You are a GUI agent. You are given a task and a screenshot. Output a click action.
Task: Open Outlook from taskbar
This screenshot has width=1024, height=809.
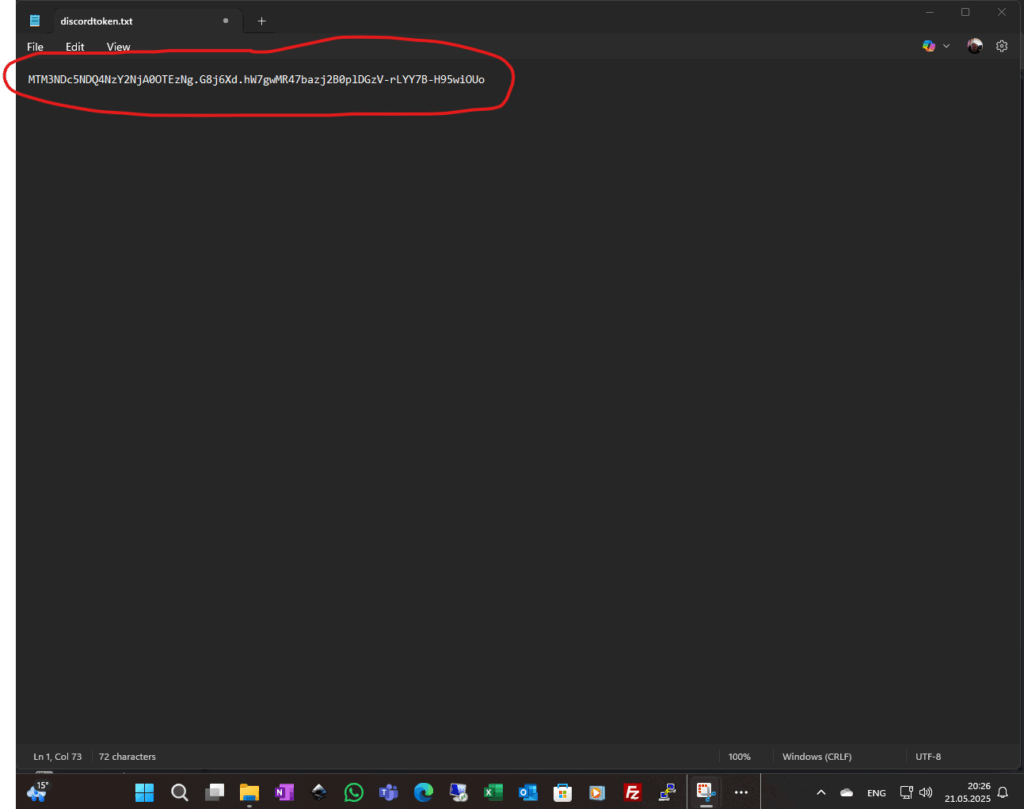click(x=528, y=793)
